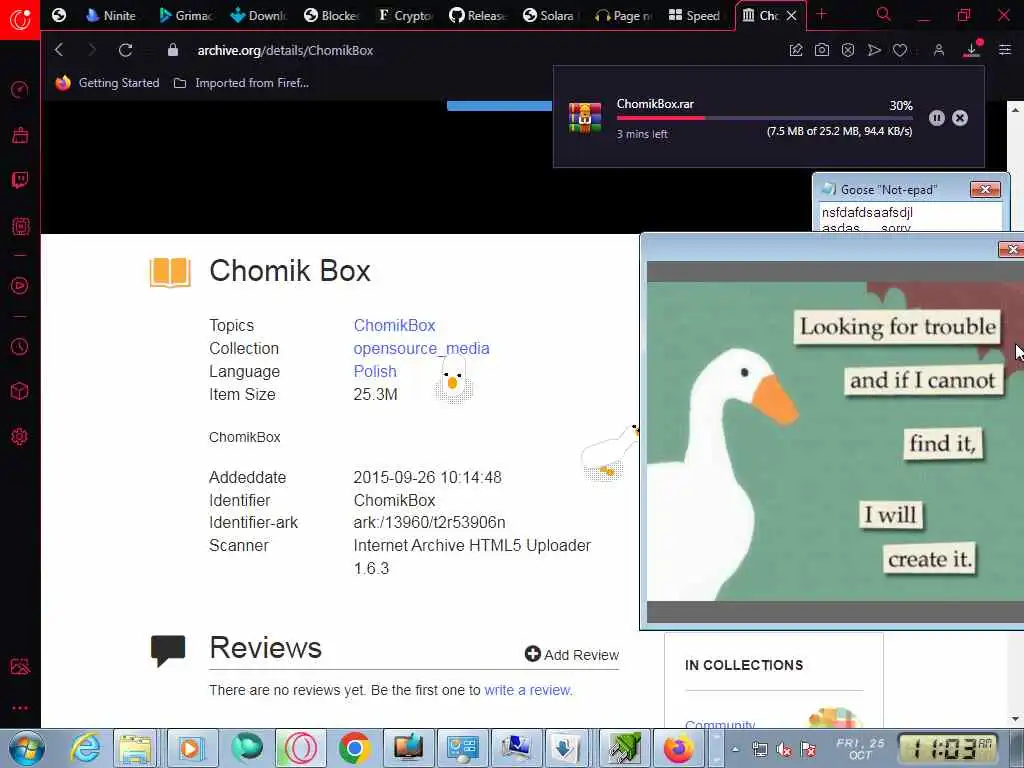The width and height of the screenshot is (1024, 768).
Task: Switch to the Grimac tab
Action: [185, 15]
